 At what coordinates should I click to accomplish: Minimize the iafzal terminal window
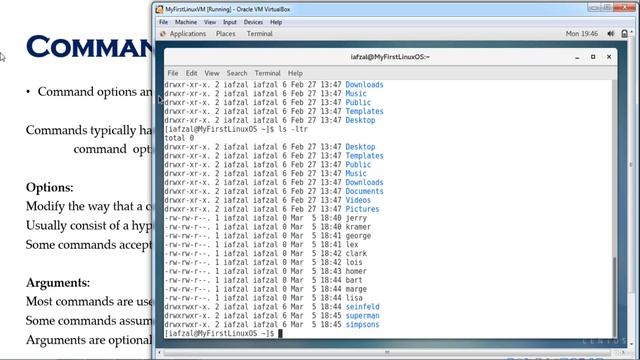(x=577, y=57)
